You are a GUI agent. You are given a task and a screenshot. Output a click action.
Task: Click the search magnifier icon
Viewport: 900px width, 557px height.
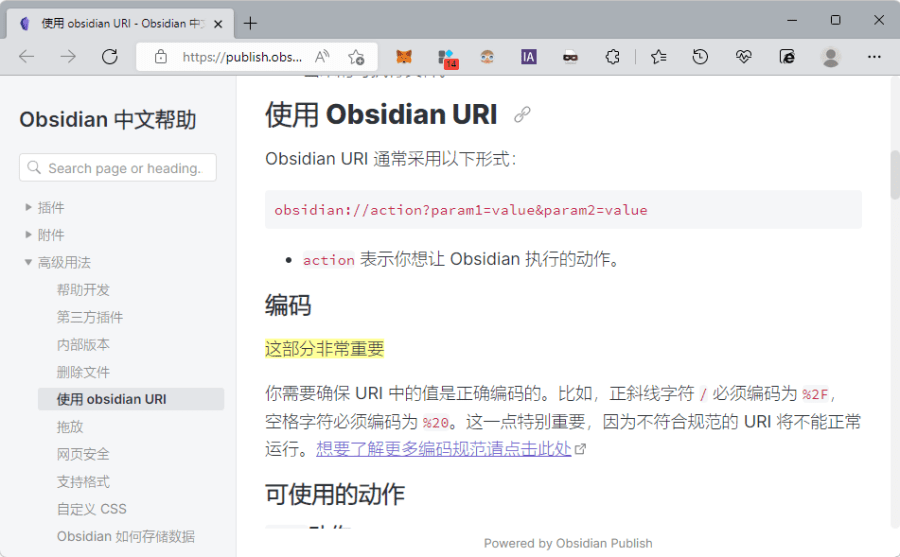(34, 167)
